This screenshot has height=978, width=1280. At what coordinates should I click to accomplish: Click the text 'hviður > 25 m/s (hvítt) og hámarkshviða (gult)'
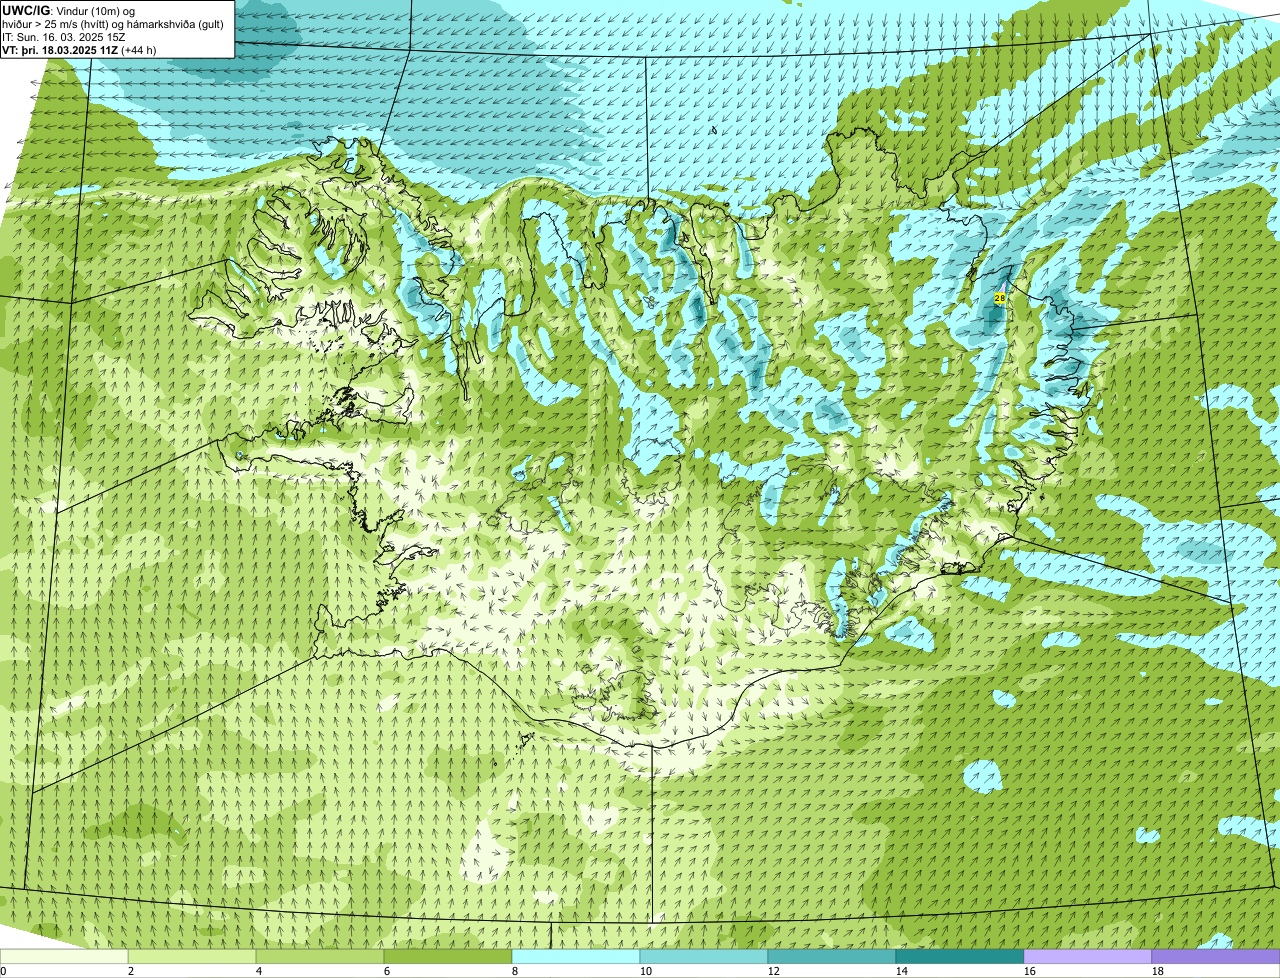pos(113,23)
